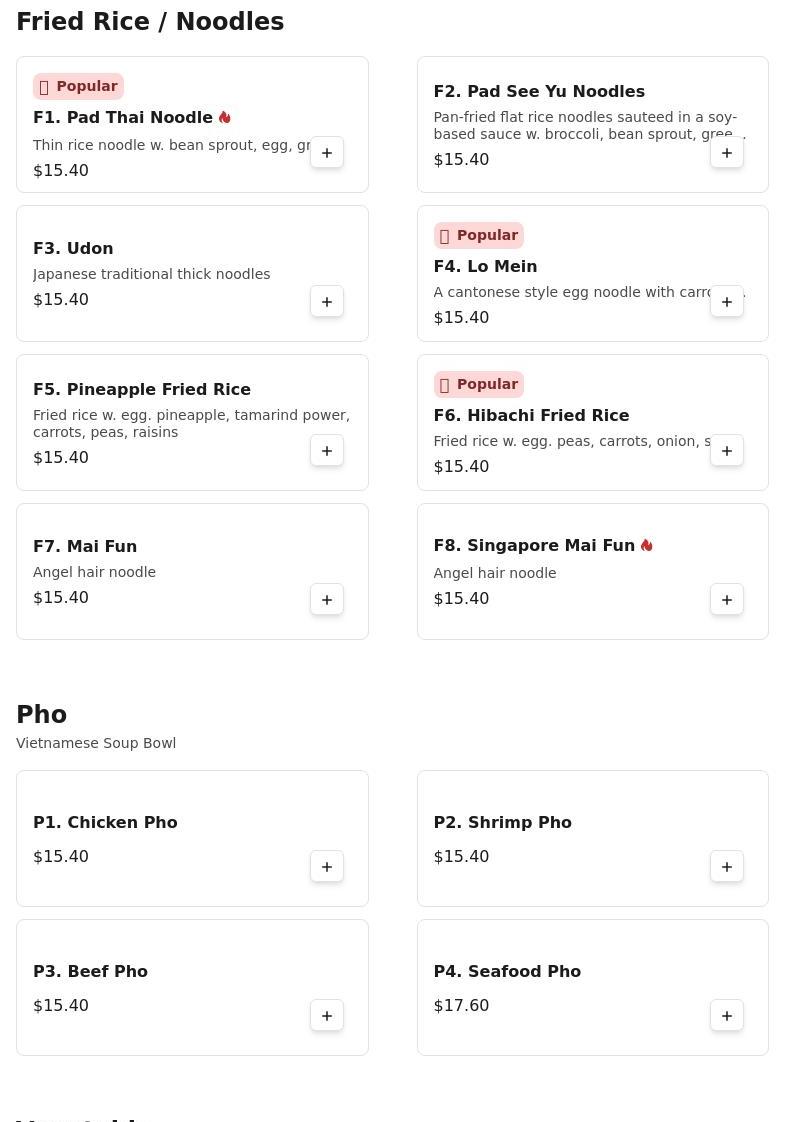Add F6 Hibachi Fried Rice to order
This screenshot has width=785, height=1122.
click(727, 451)
